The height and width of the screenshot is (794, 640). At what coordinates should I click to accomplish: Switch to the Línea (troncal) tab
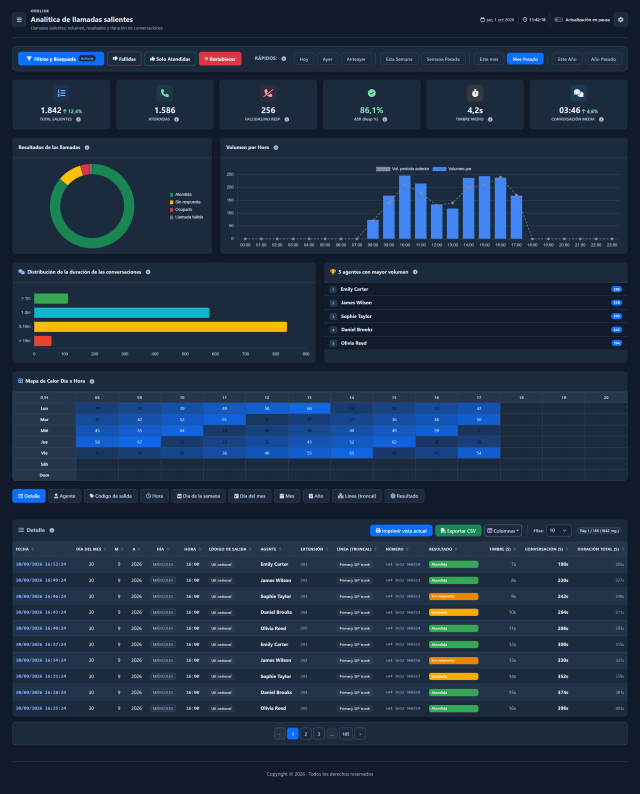[357, 496]
